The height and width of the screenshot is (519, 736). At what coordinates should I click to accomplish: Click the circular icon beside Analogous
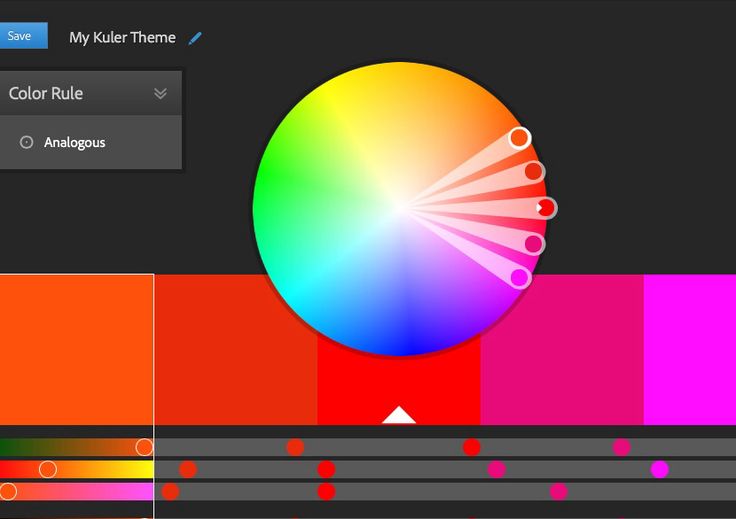click(27, 143)
